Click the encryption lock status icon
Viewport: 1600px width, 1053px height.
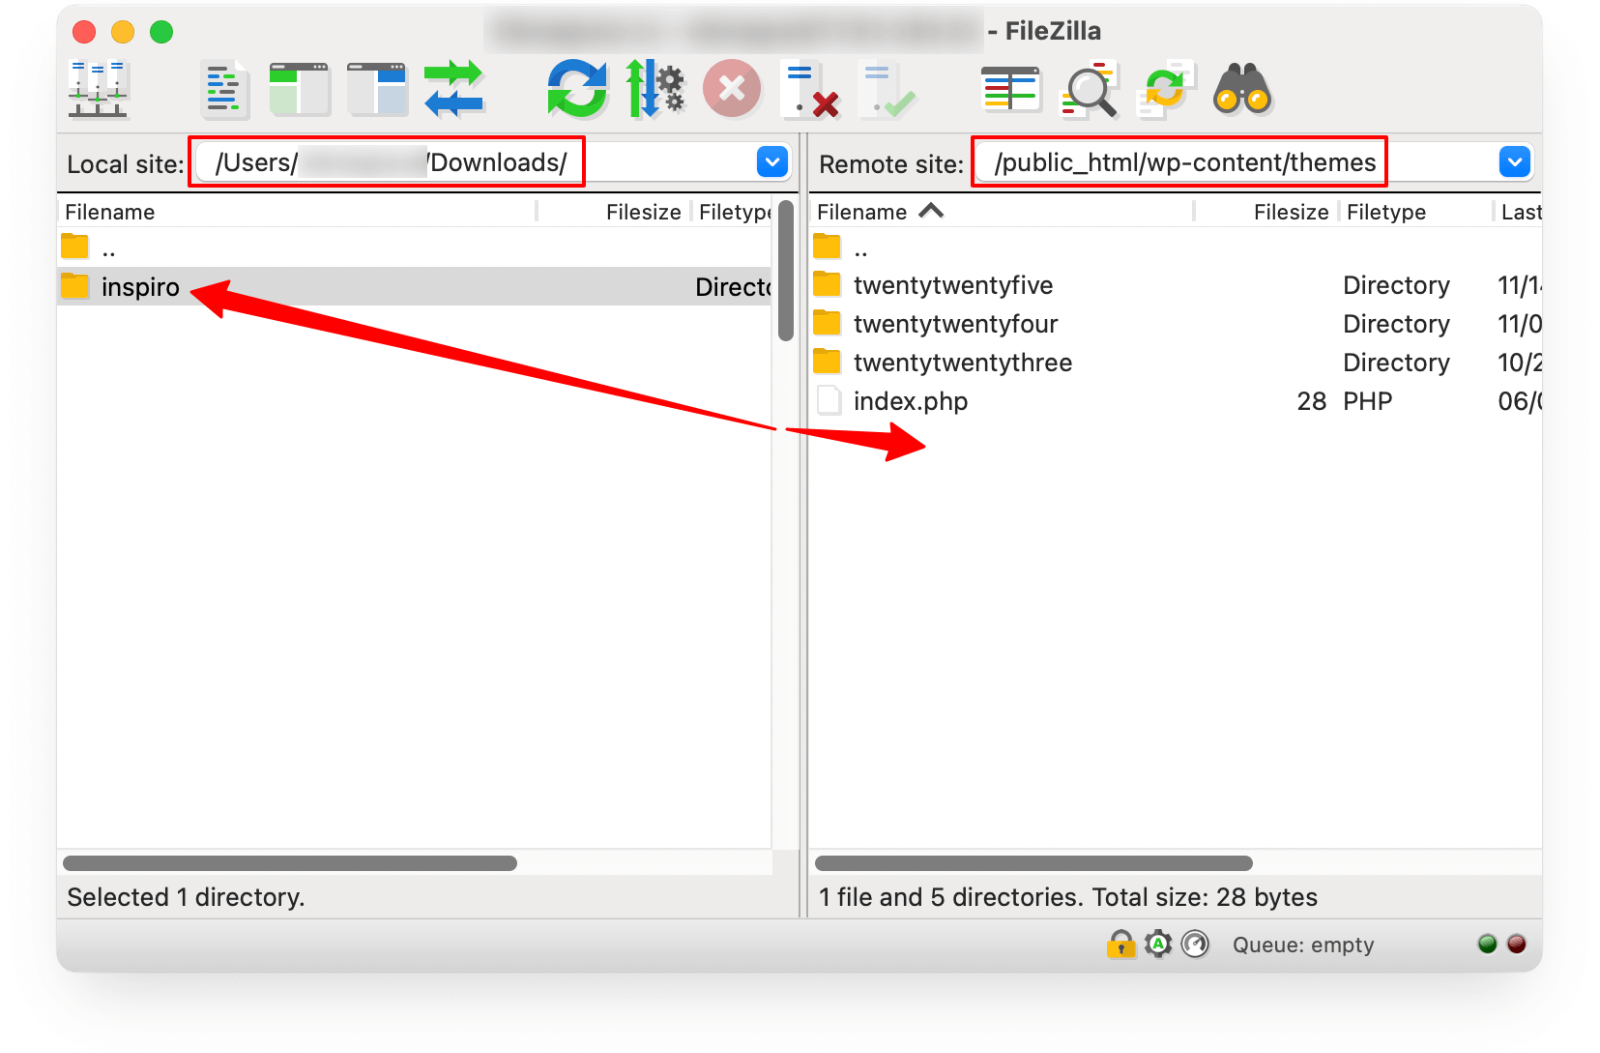[x=1121, y=943]
